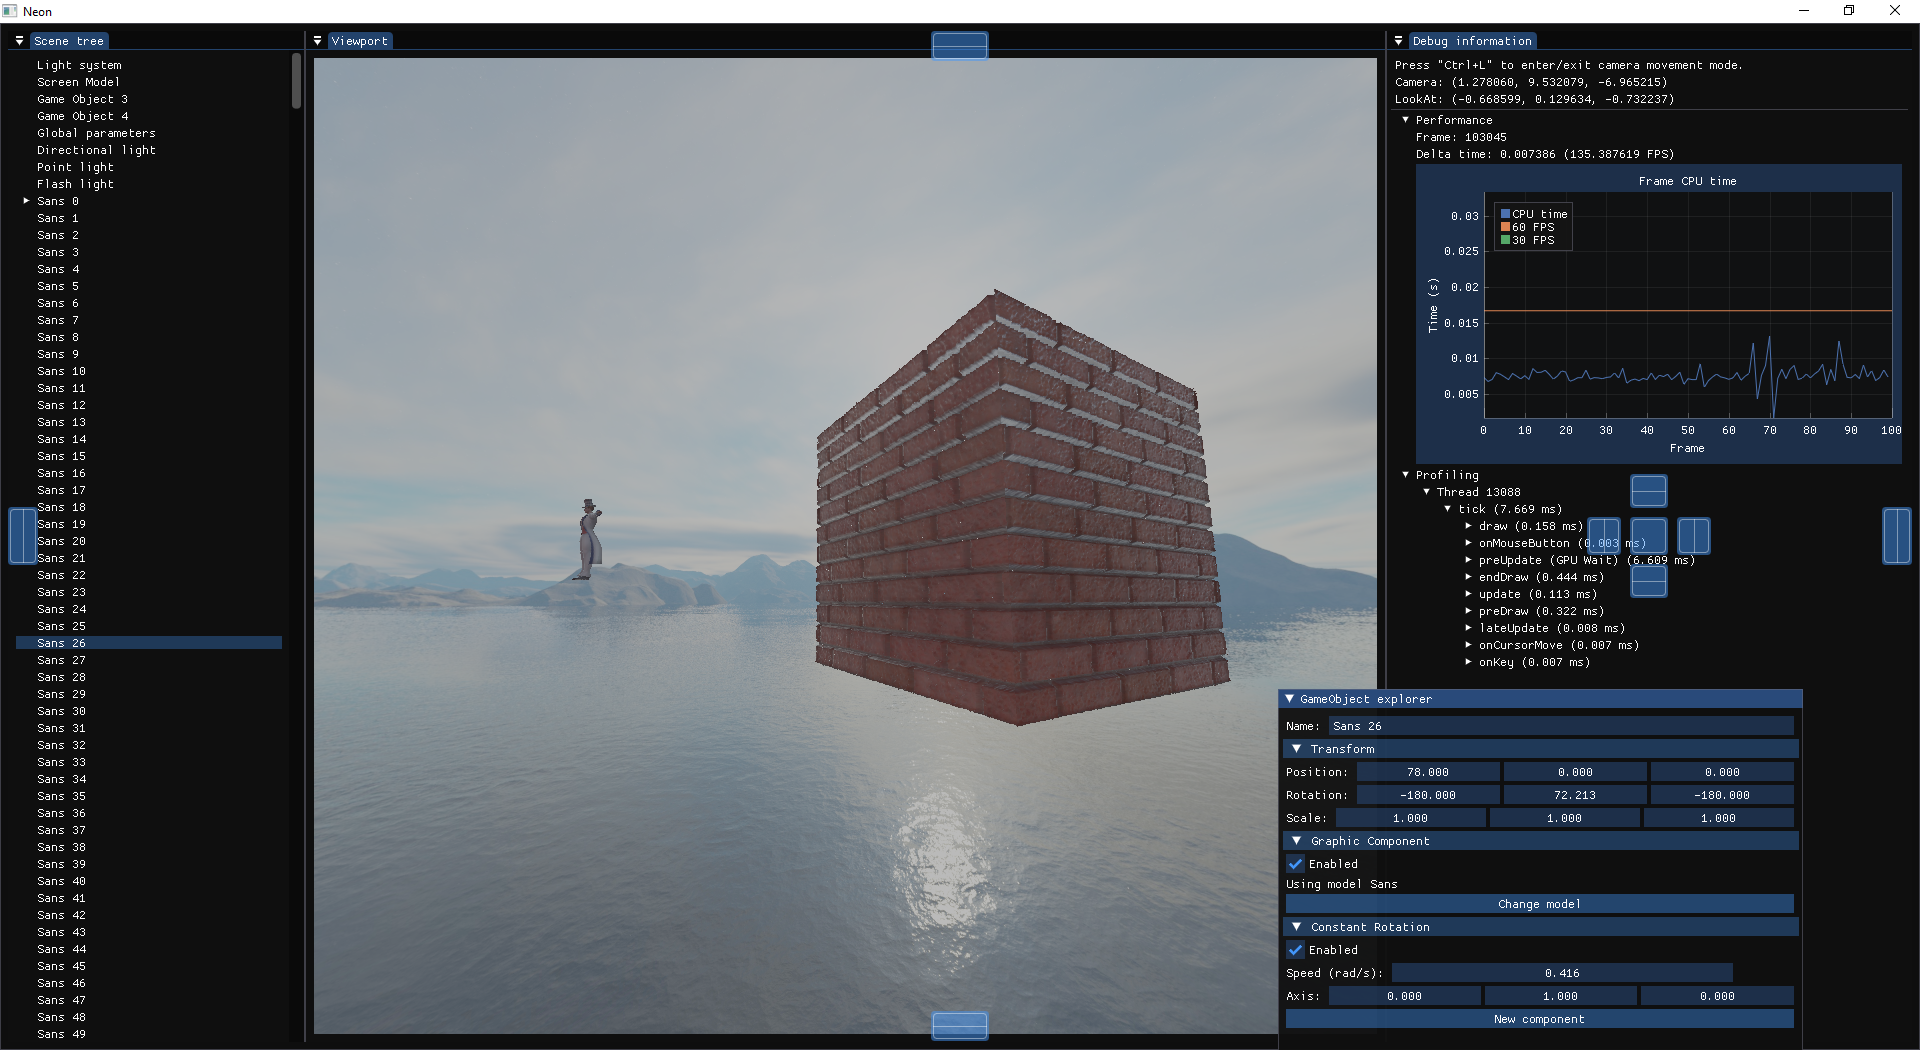Collapse the GameObject explorer panel
Image resolution: width=1920 pixels, height=1050 pixels.
pyautogui.click(x=1290, y=699)
